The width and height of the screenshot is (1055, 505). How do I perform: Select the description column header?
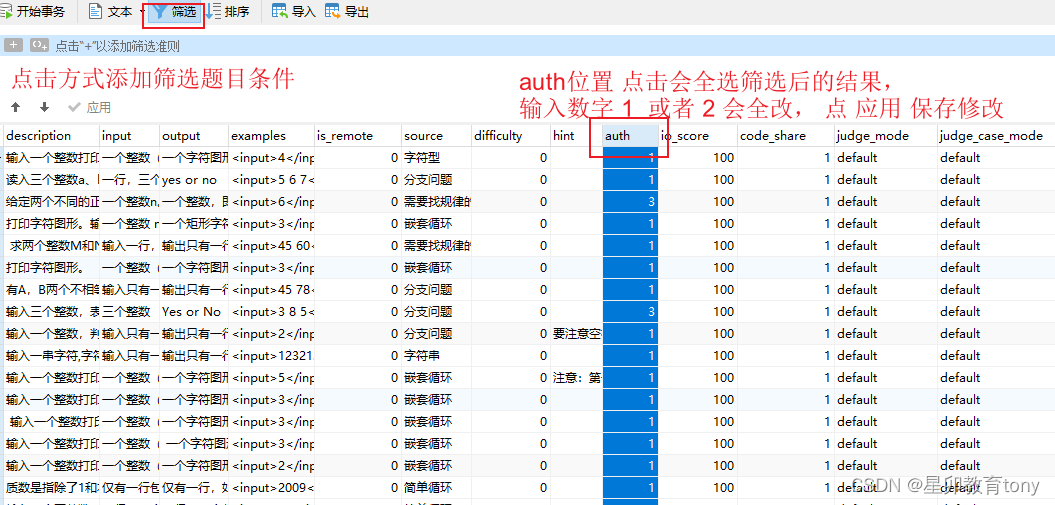pos(51,136)
